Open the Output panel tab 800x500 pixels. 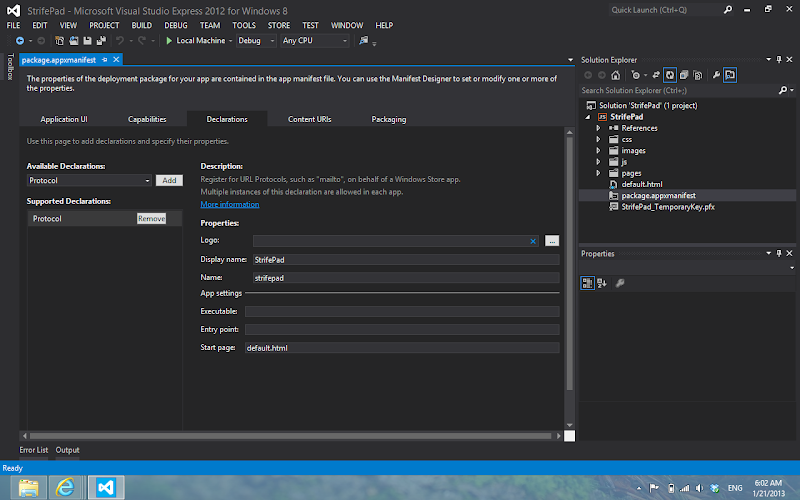pos(67,450)
